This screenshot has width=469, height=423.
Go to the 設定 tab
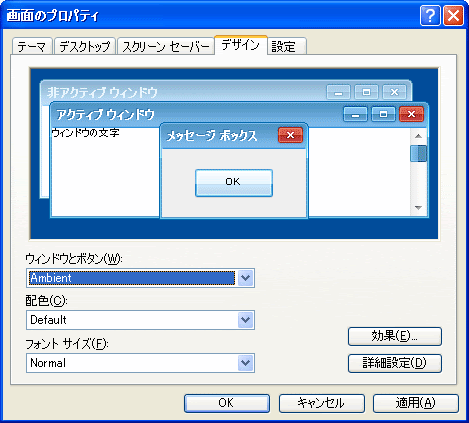[x=287, y=46]
